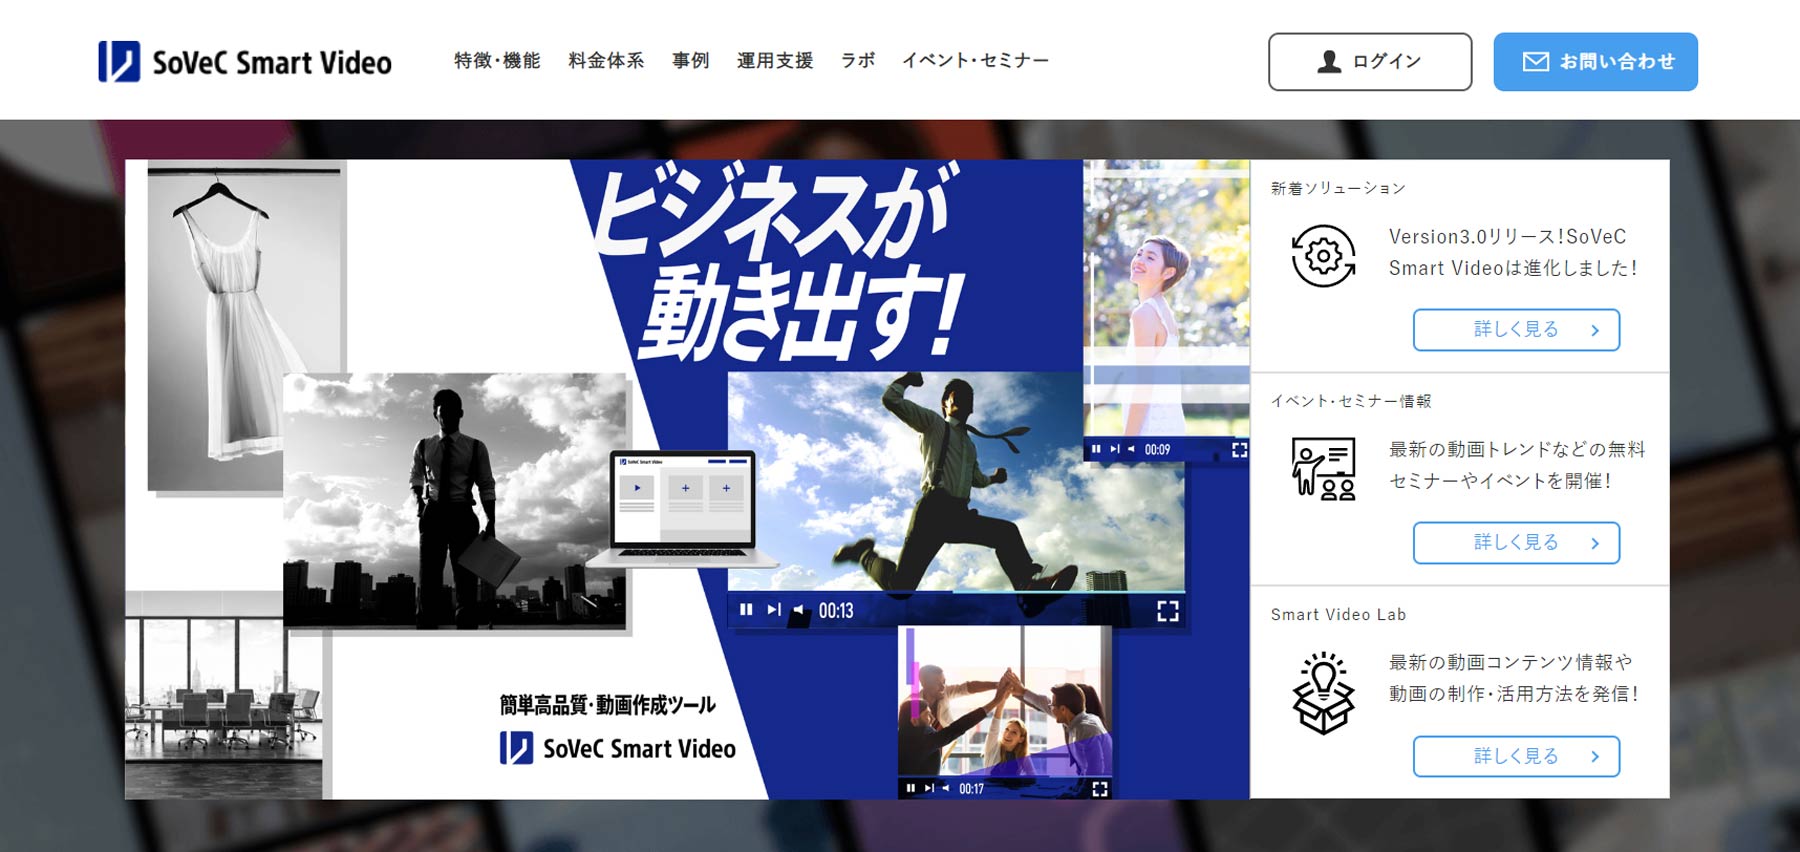The width and height of the screenshot is (1800, 852).
Task: Click the next-frame icon on the 00:13 player
Action: click(774, 610)
